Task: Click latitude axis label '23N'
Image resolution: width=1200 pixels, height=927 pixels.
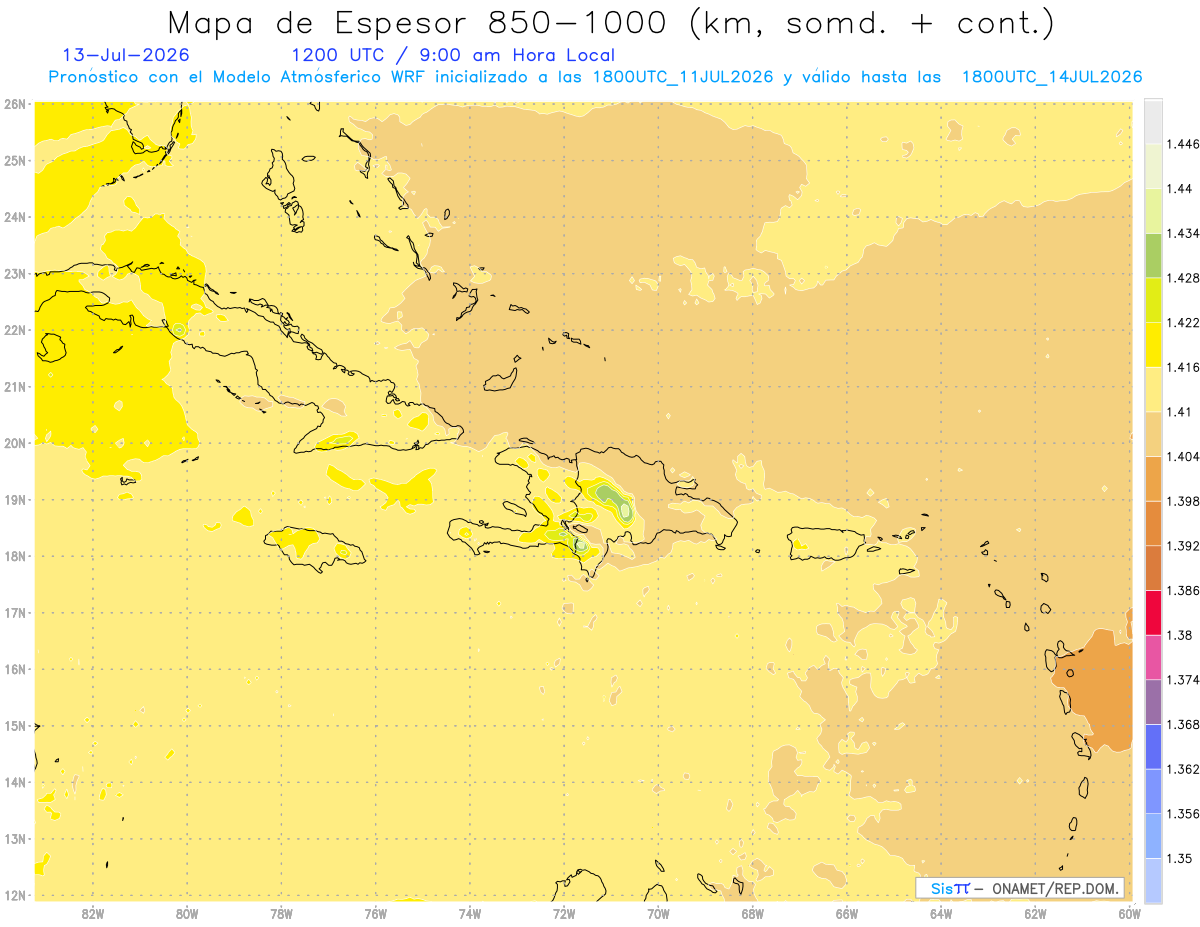Action: click(x=15, y=273)
